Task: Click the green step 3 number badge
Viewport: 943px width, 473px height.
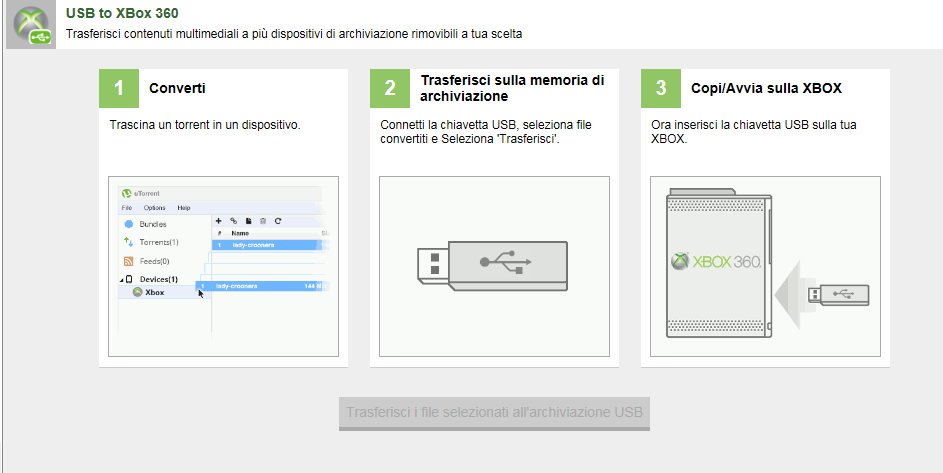Action: coord(661,88)
